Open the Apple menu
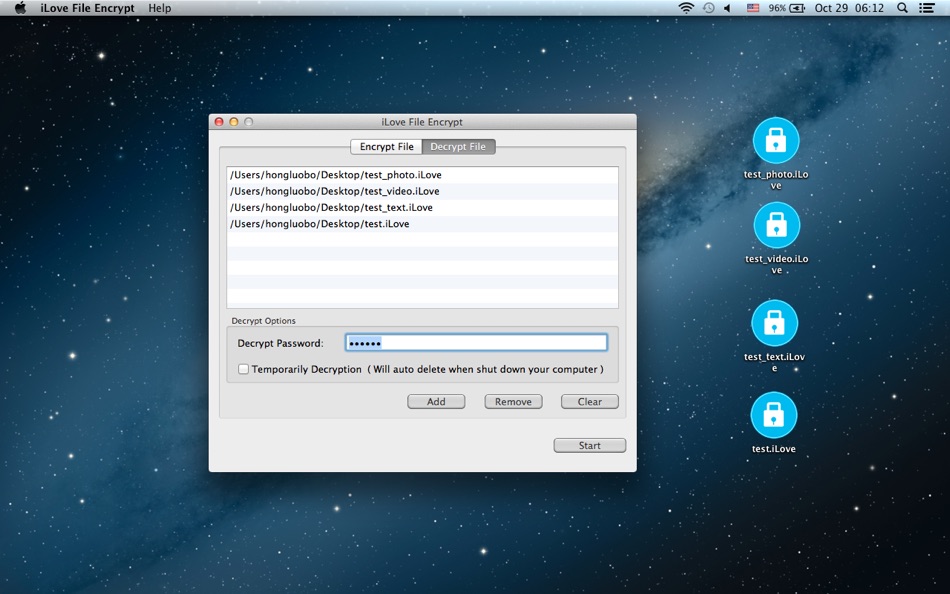Image resolution: width=950 pixels, height=594 pixels. pos(20,8)
